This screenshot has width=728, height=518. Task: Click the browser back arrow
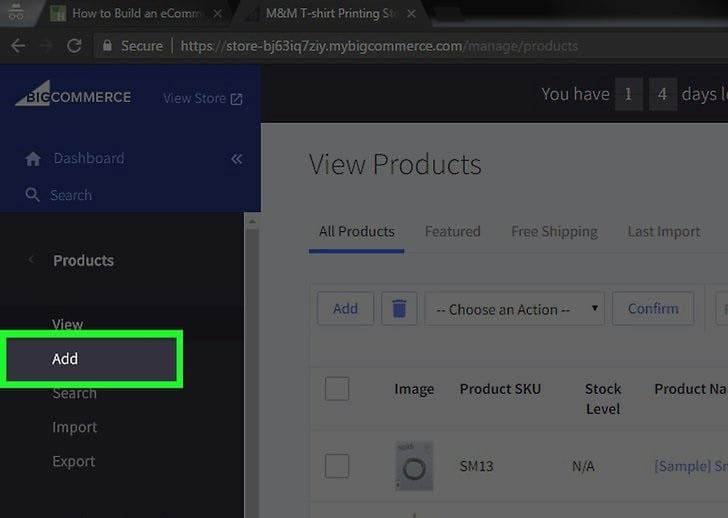click(18, 45)
